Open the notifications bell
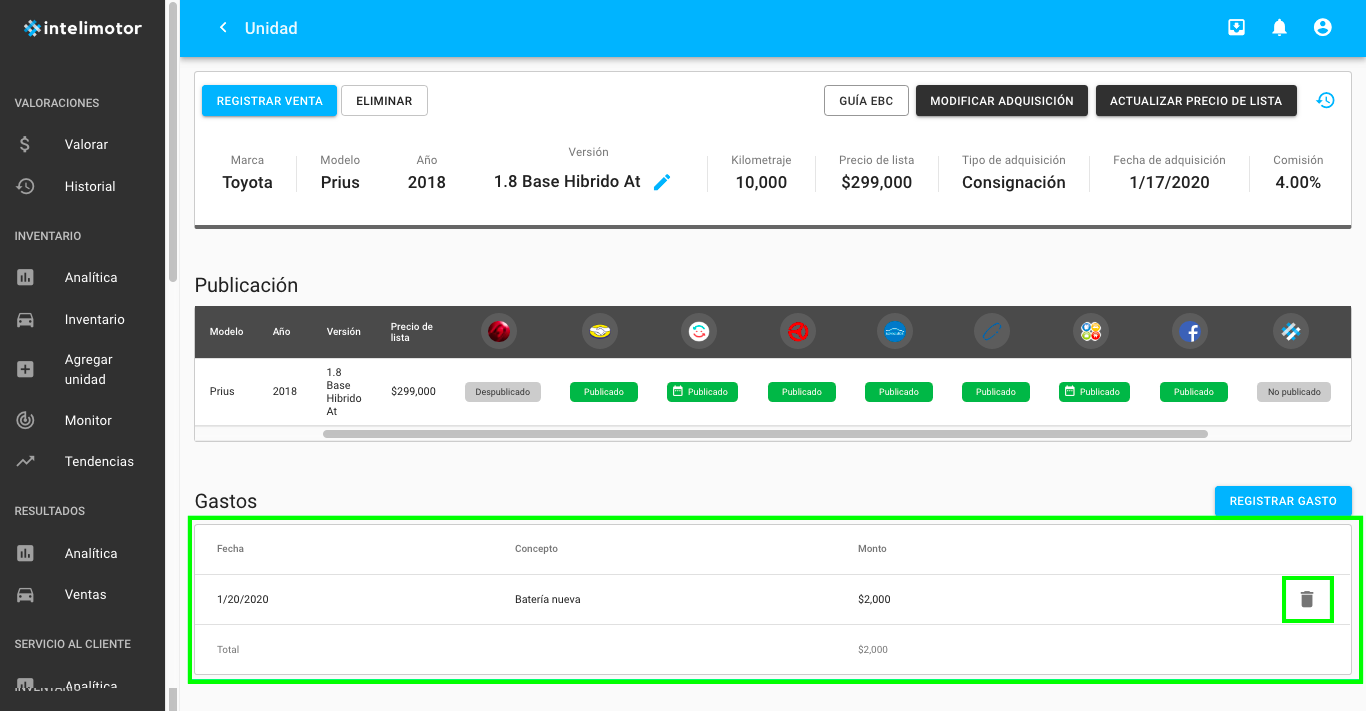 point(1279,28)
